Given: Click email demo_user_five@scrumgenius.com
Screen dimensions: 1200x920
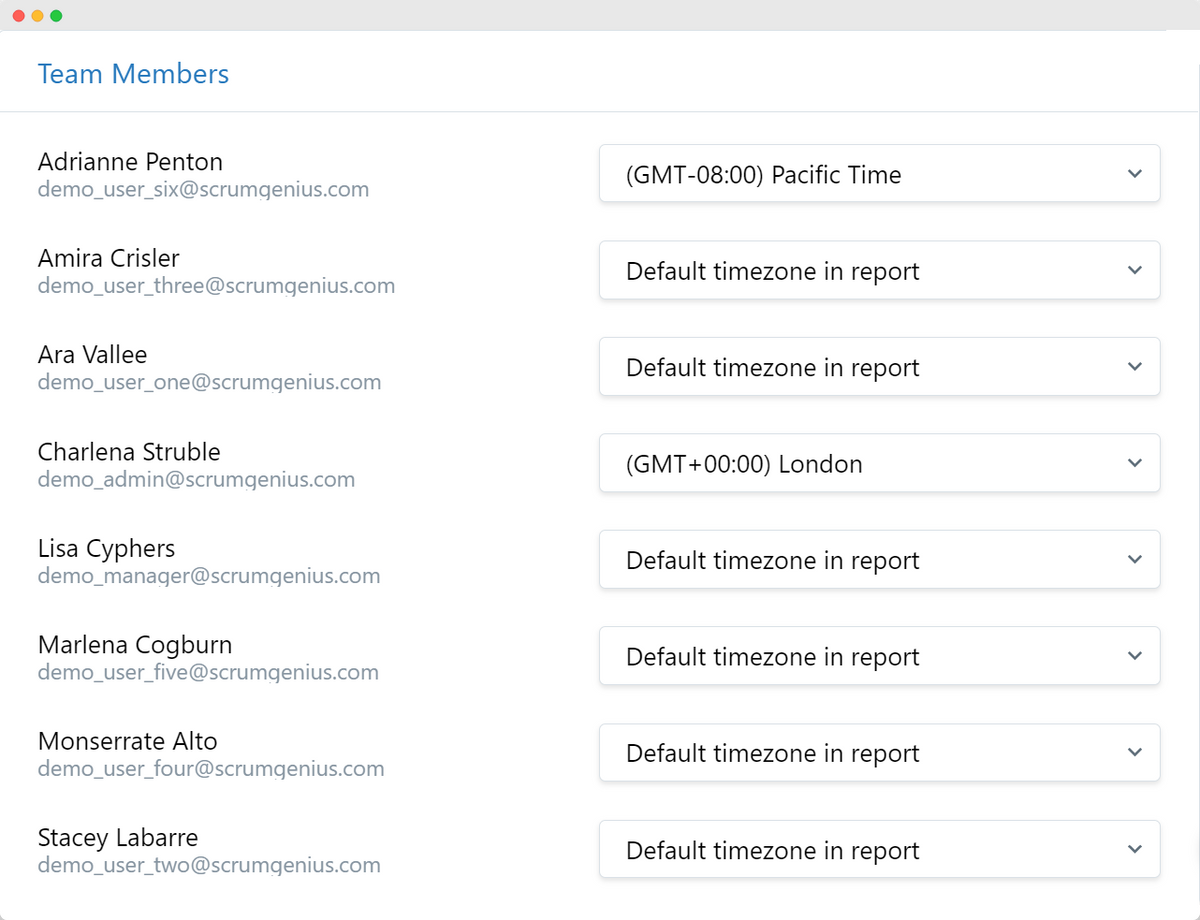Looking at the screenshot, I should coord(208,672).
